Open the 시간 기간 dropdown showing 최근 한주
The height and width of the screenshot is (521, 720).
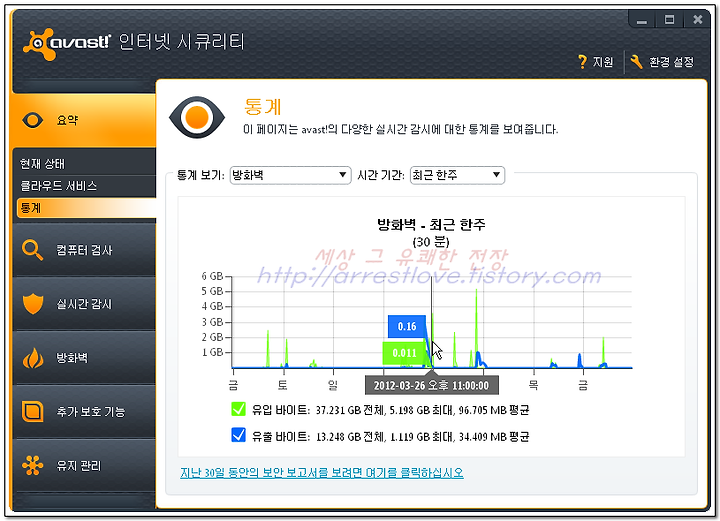(x=457, y=175)
